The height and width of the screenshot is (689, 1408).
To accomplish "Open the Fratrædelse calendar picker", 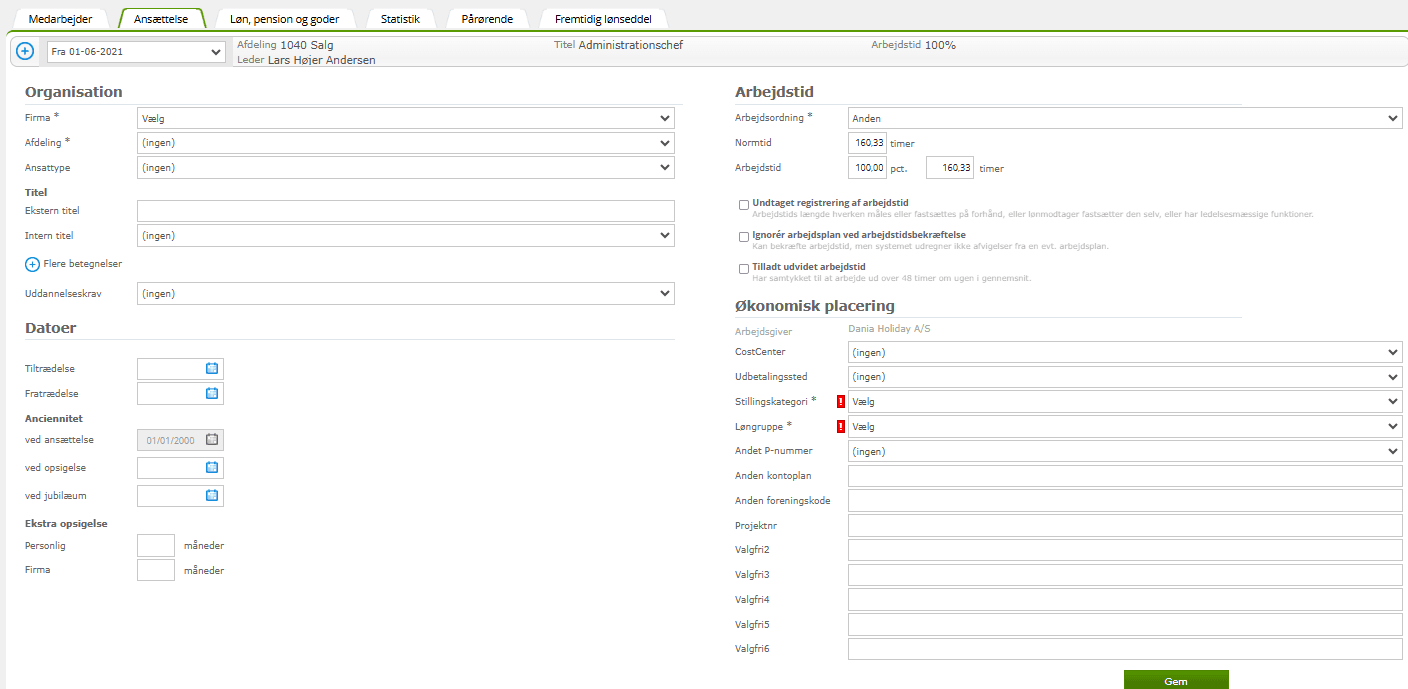I will point(212,393).
